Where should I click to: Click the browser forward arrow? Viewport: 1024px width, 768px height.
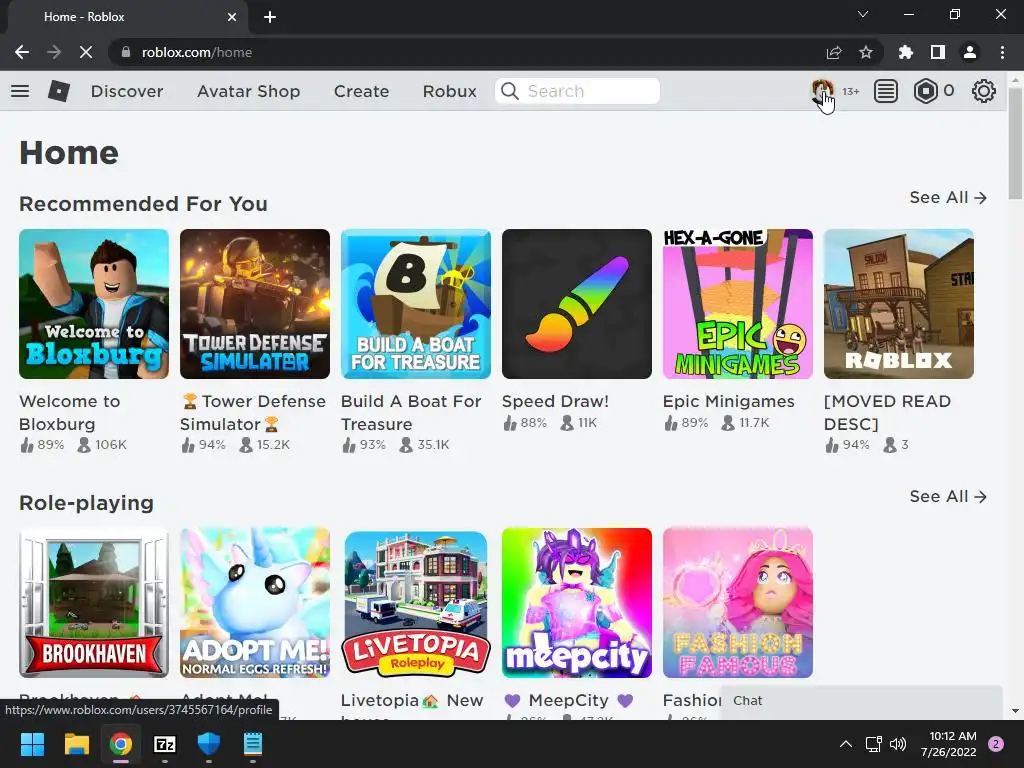[54, 52]
